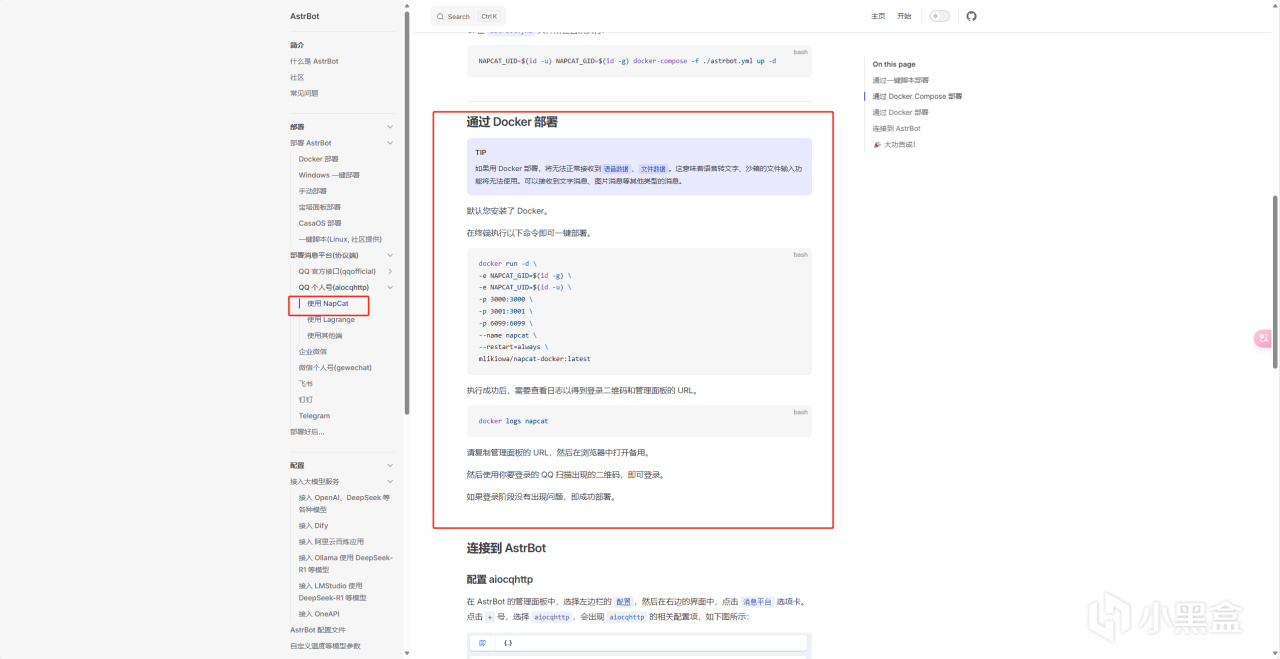
Task: Open 接入 阿里云百炼应用 sidebar link
Action: click(x=331, y=541)
